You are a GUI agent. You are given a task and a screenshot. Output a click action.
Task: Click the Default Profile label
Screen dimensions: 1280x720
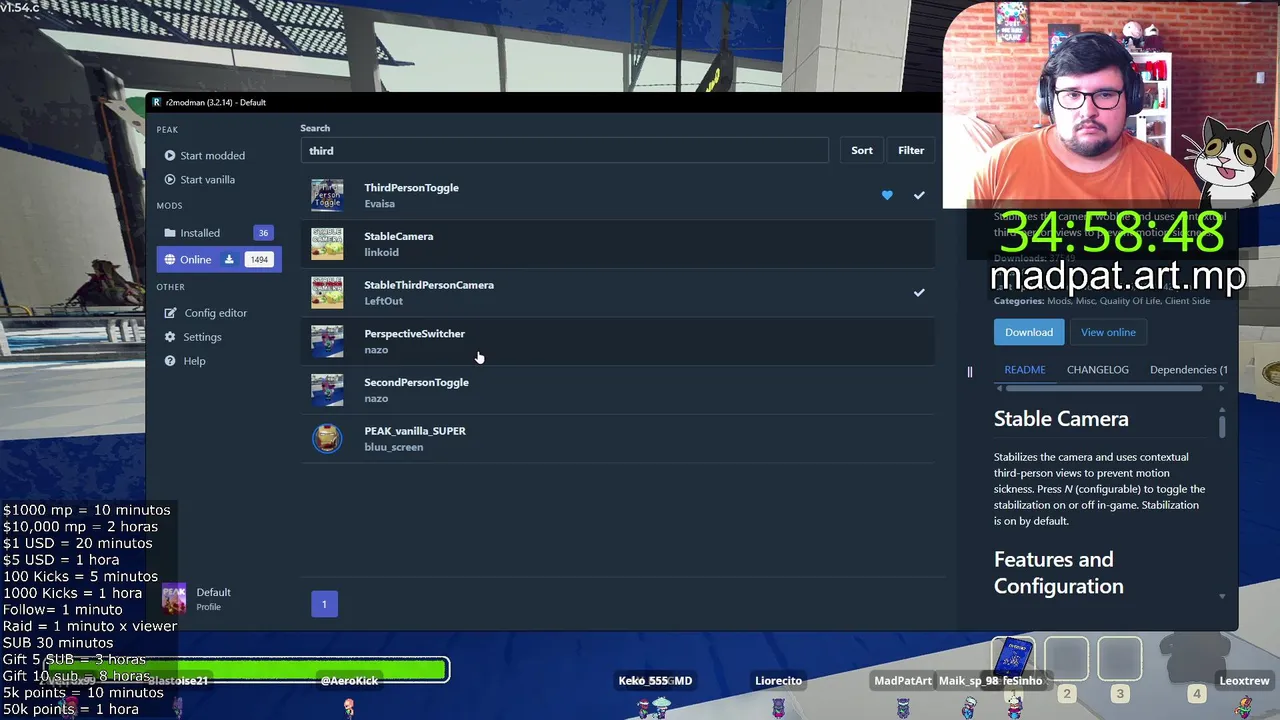pyautogui.click(x=213, y=598)
